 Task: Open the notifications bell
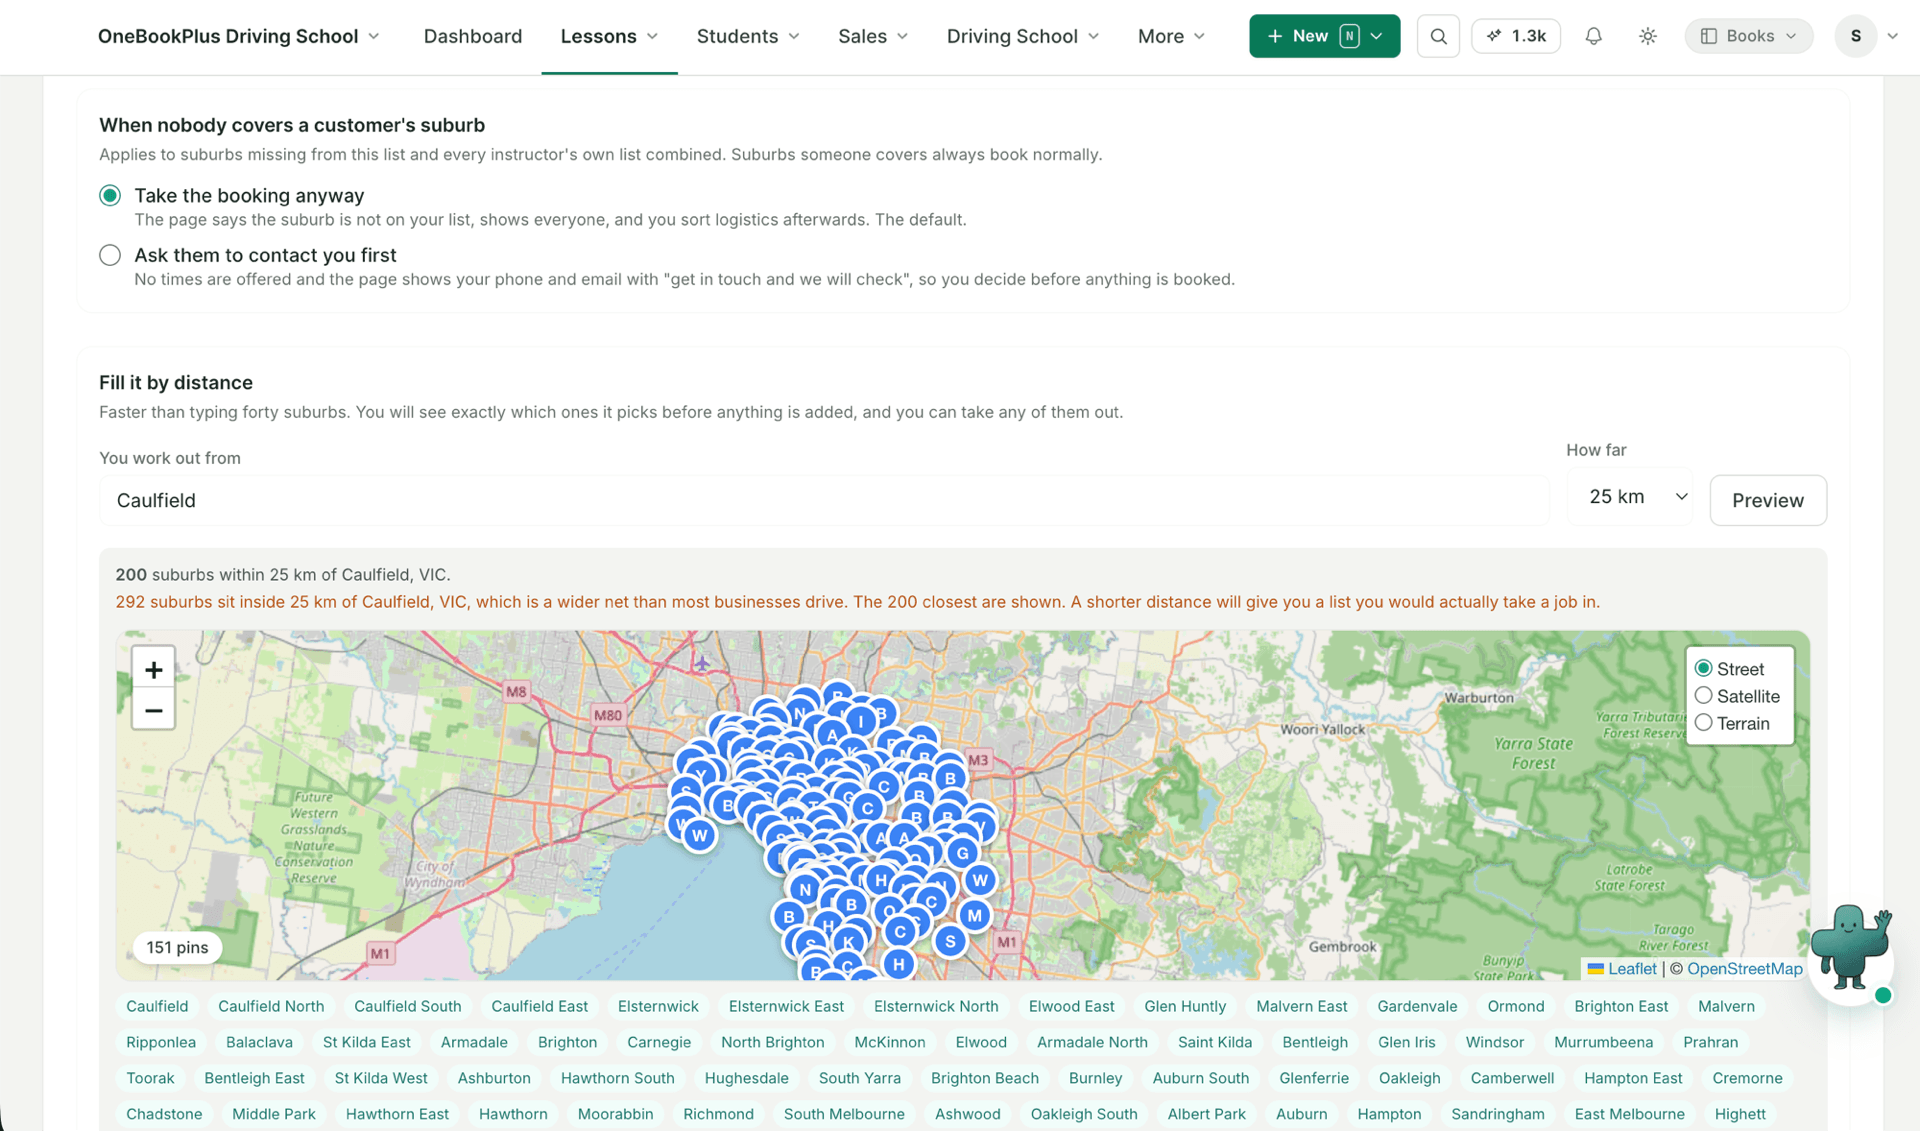tap(1593, 36)
